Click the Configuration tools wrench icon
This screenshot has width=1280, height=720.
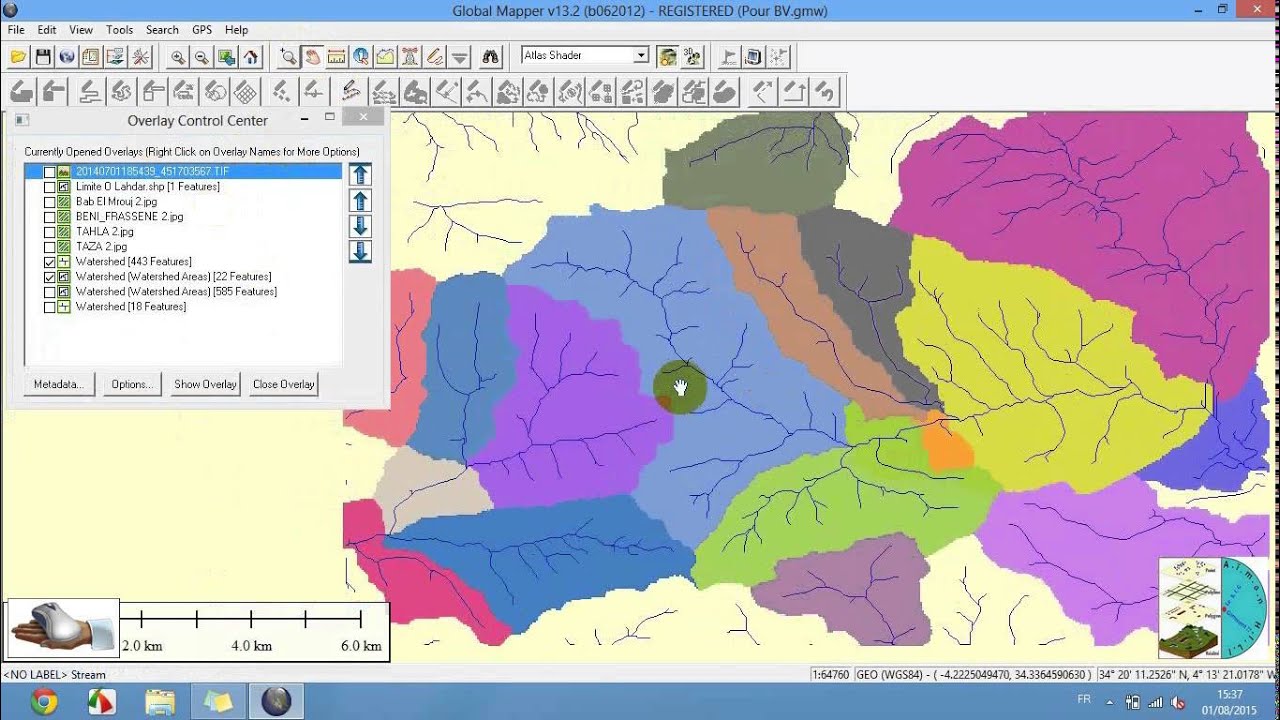[x=141, y=57]
